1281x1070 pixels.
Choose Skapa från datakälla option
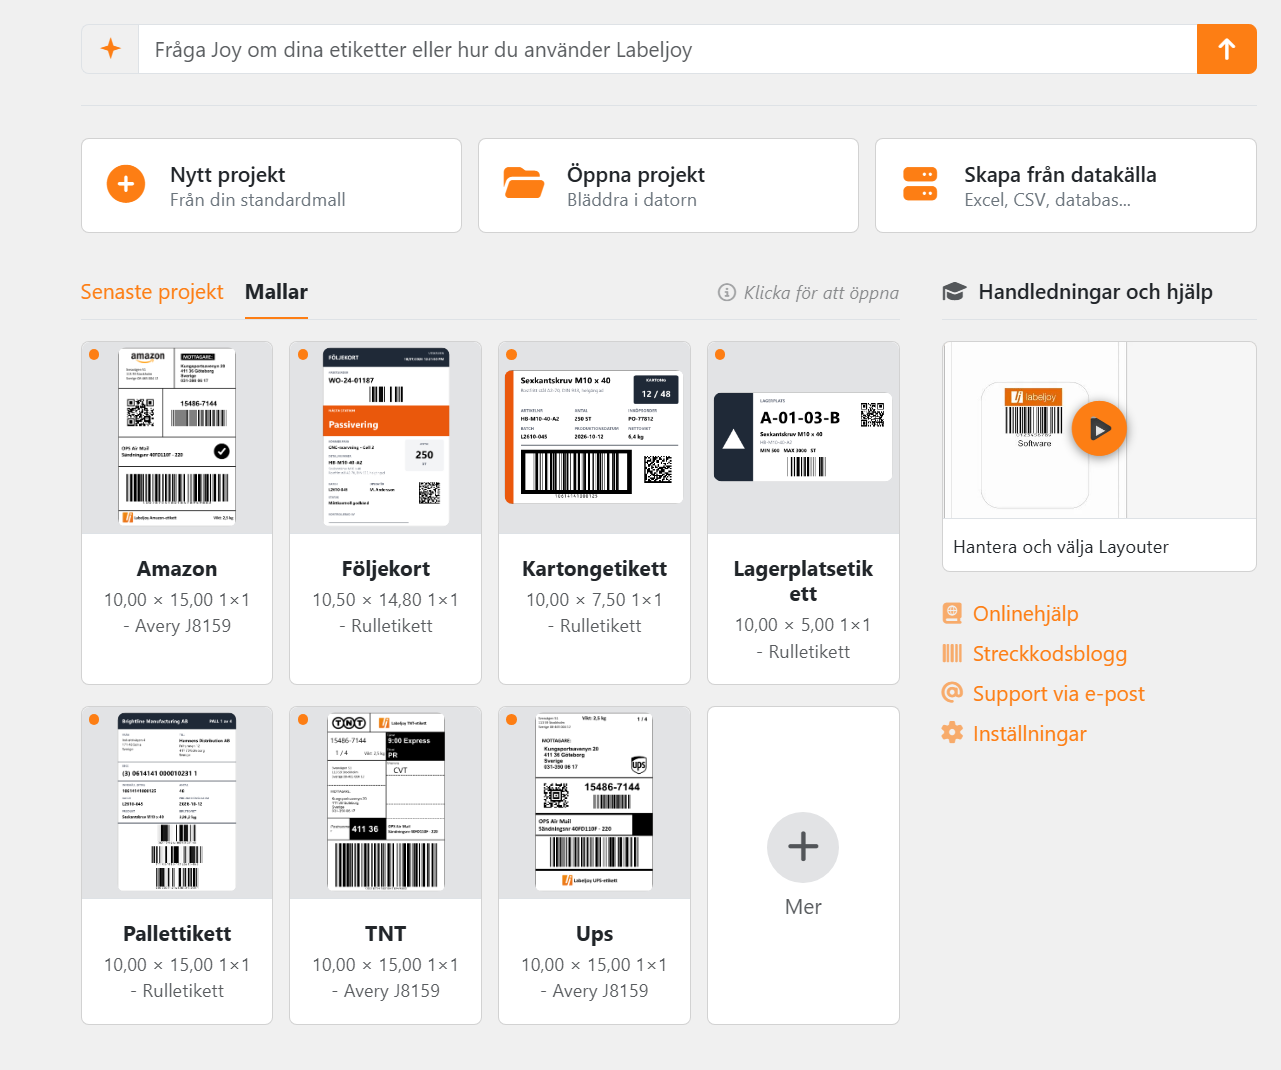[1065, 185]
